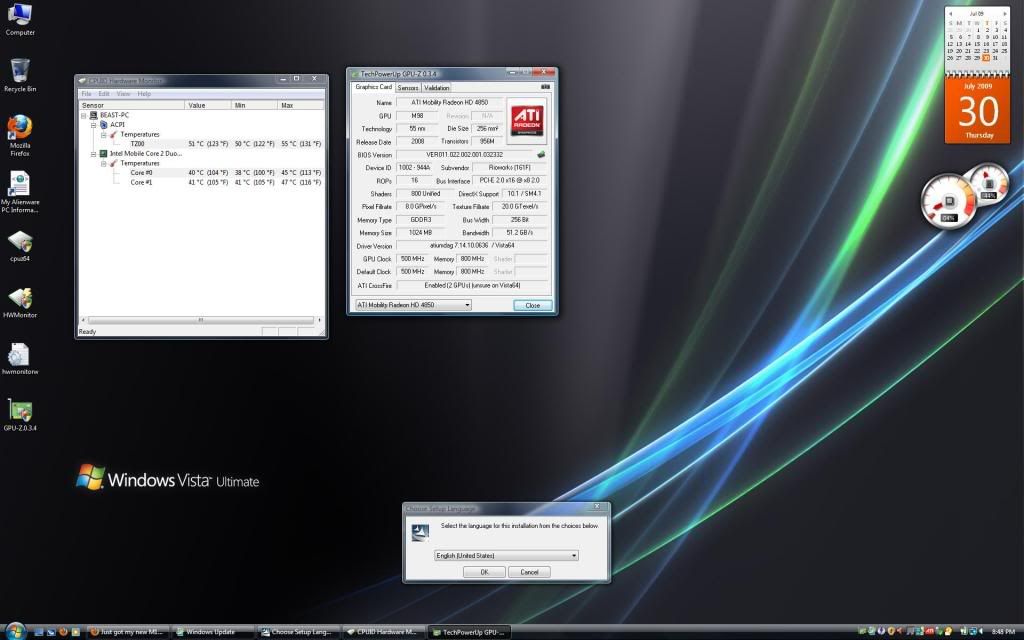Click the larger CPU meter gauge gadget
The width and height of the screenshot is (1024, 640).
pyautogui.click(x=948, y=200)
